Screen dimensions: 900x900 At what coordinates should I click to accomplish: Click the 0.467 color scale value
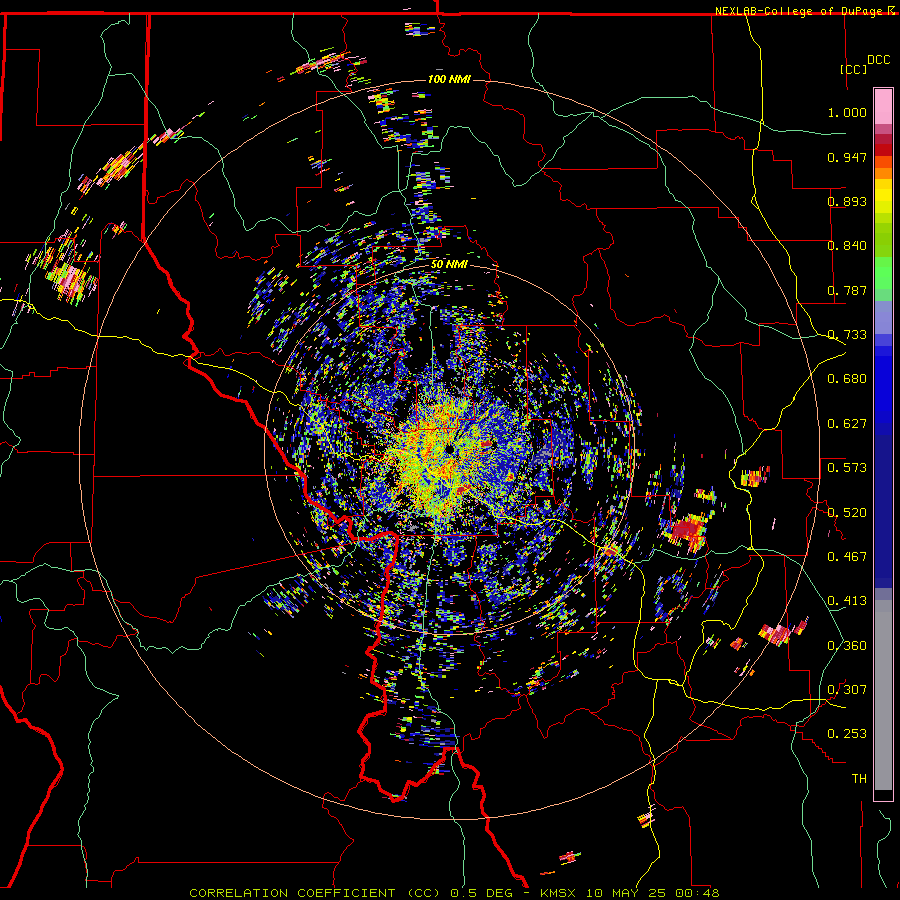(847, 557)
